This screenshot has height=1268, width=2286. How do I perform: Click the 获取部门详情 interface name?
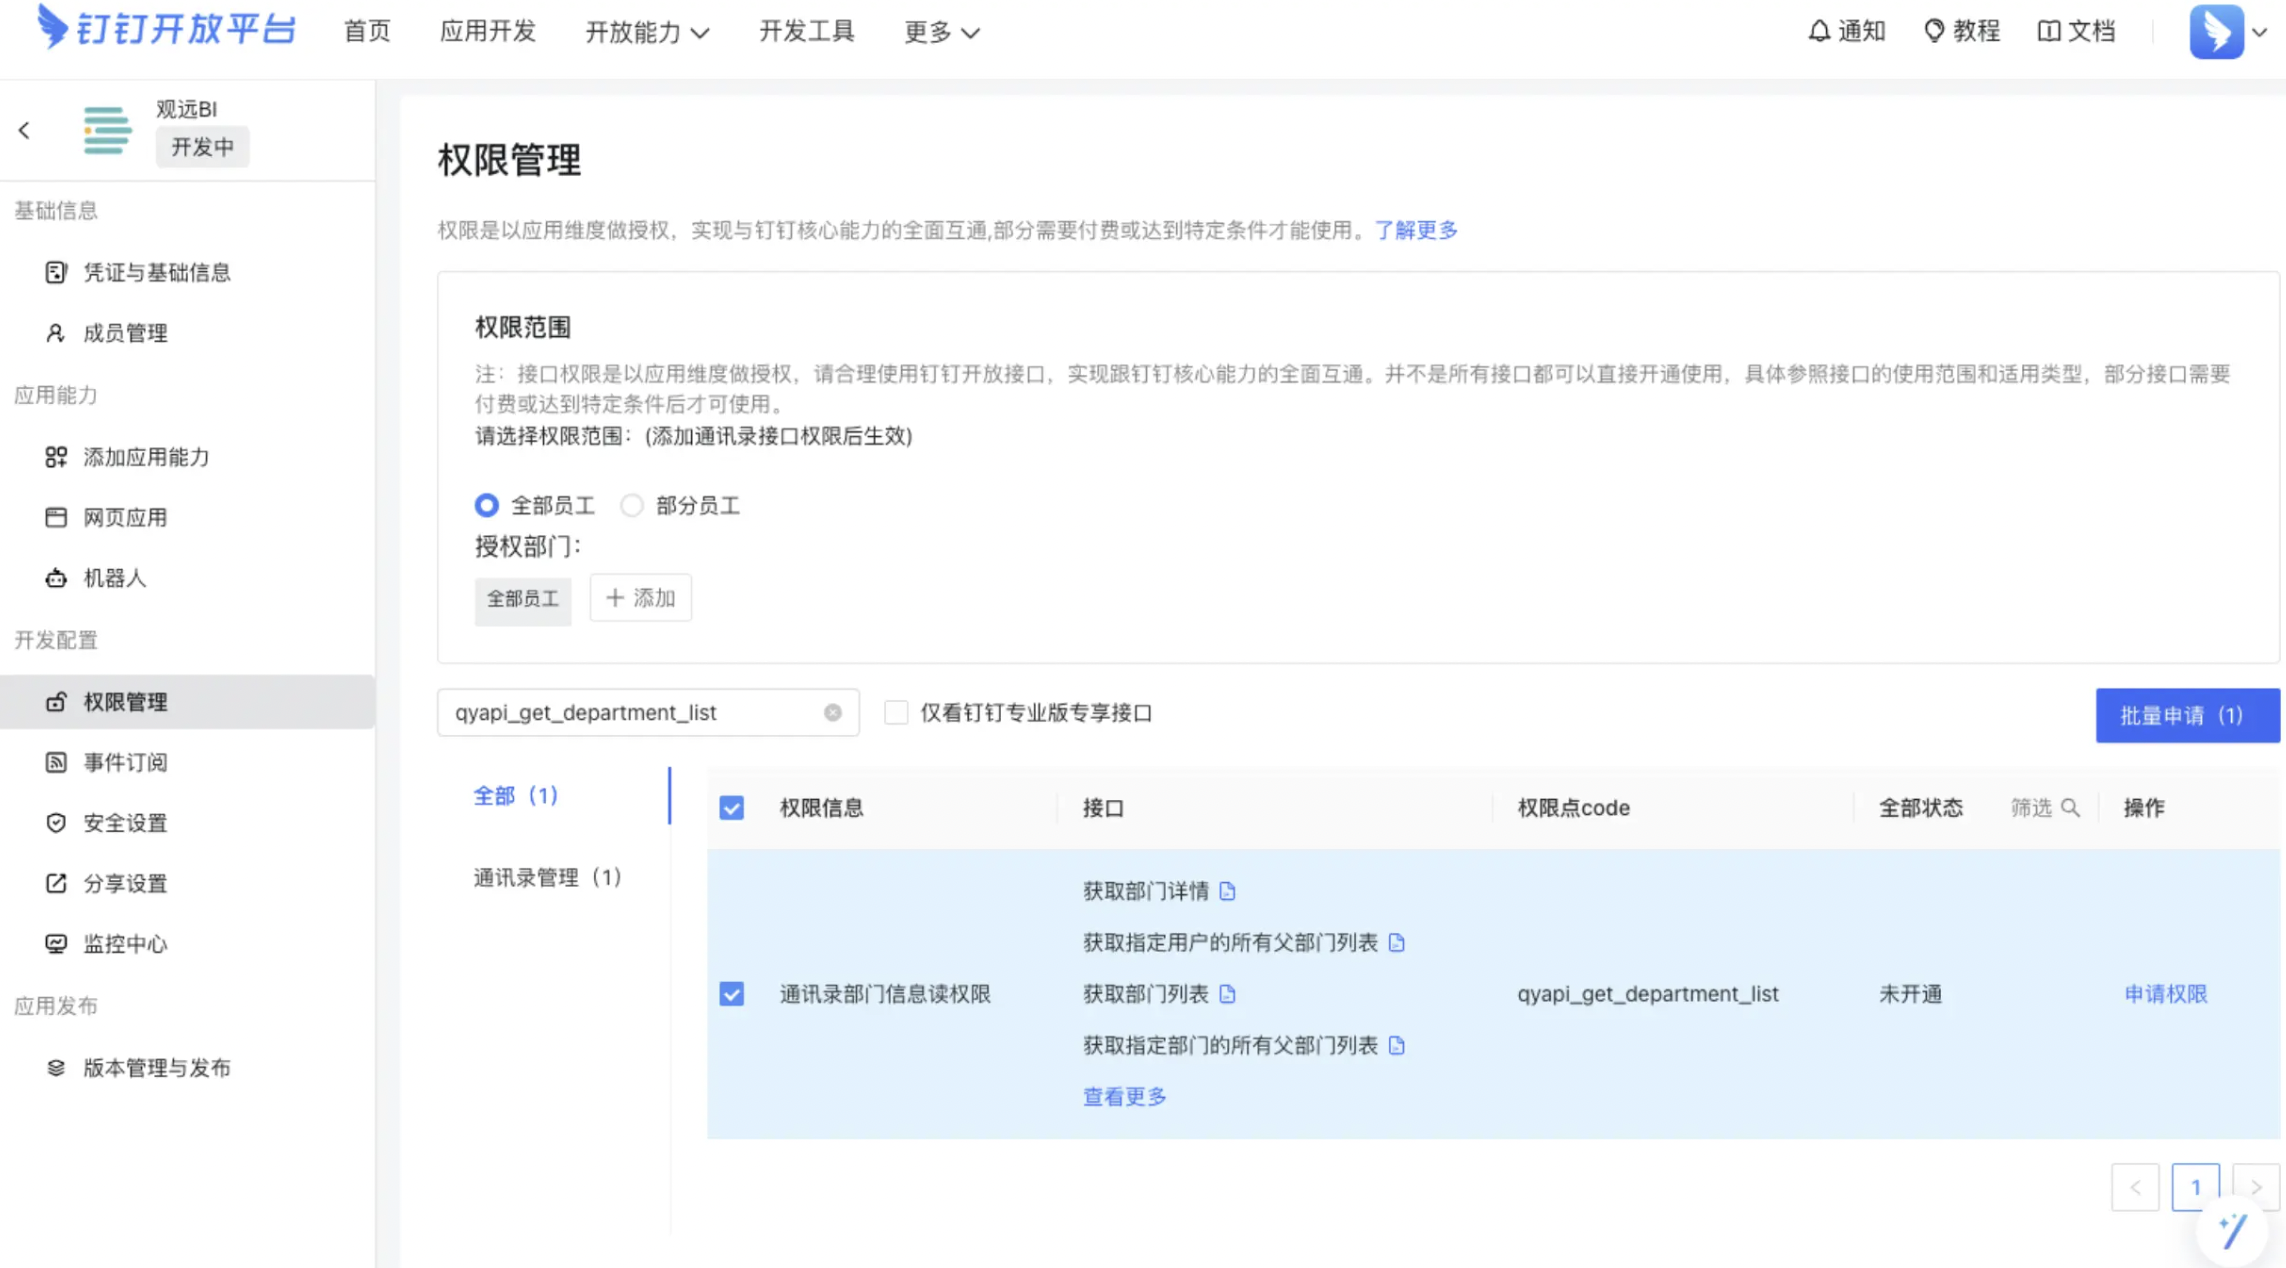(x=1146, y=891)
